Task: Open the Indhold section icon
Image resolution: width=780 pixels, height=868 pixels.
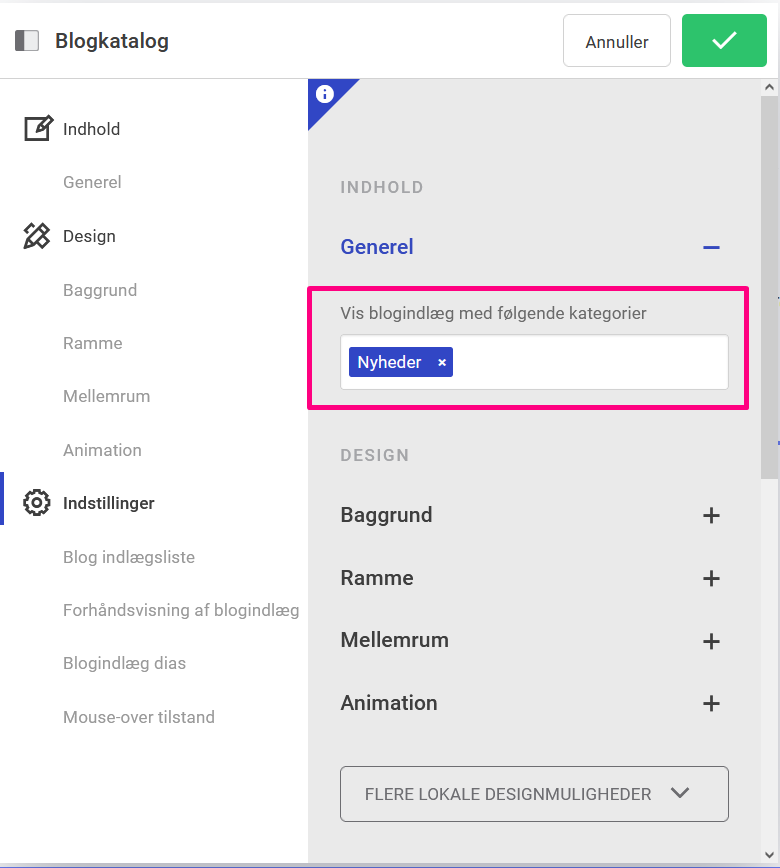Action: click(x=37, y=129)
